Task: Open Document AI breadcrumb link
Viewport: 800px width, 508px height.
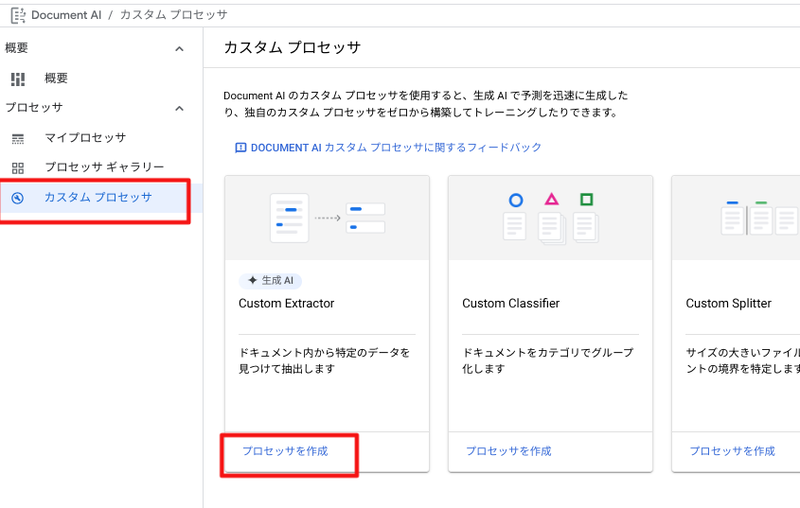Action: [66, 15]
